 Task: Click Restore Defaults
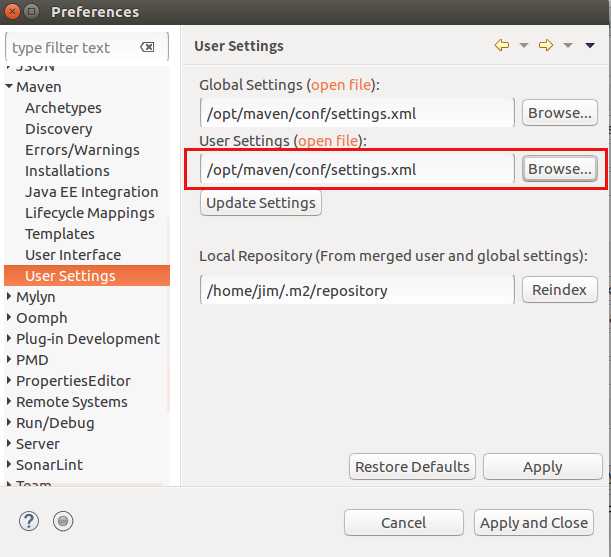(x=412, y=467)
